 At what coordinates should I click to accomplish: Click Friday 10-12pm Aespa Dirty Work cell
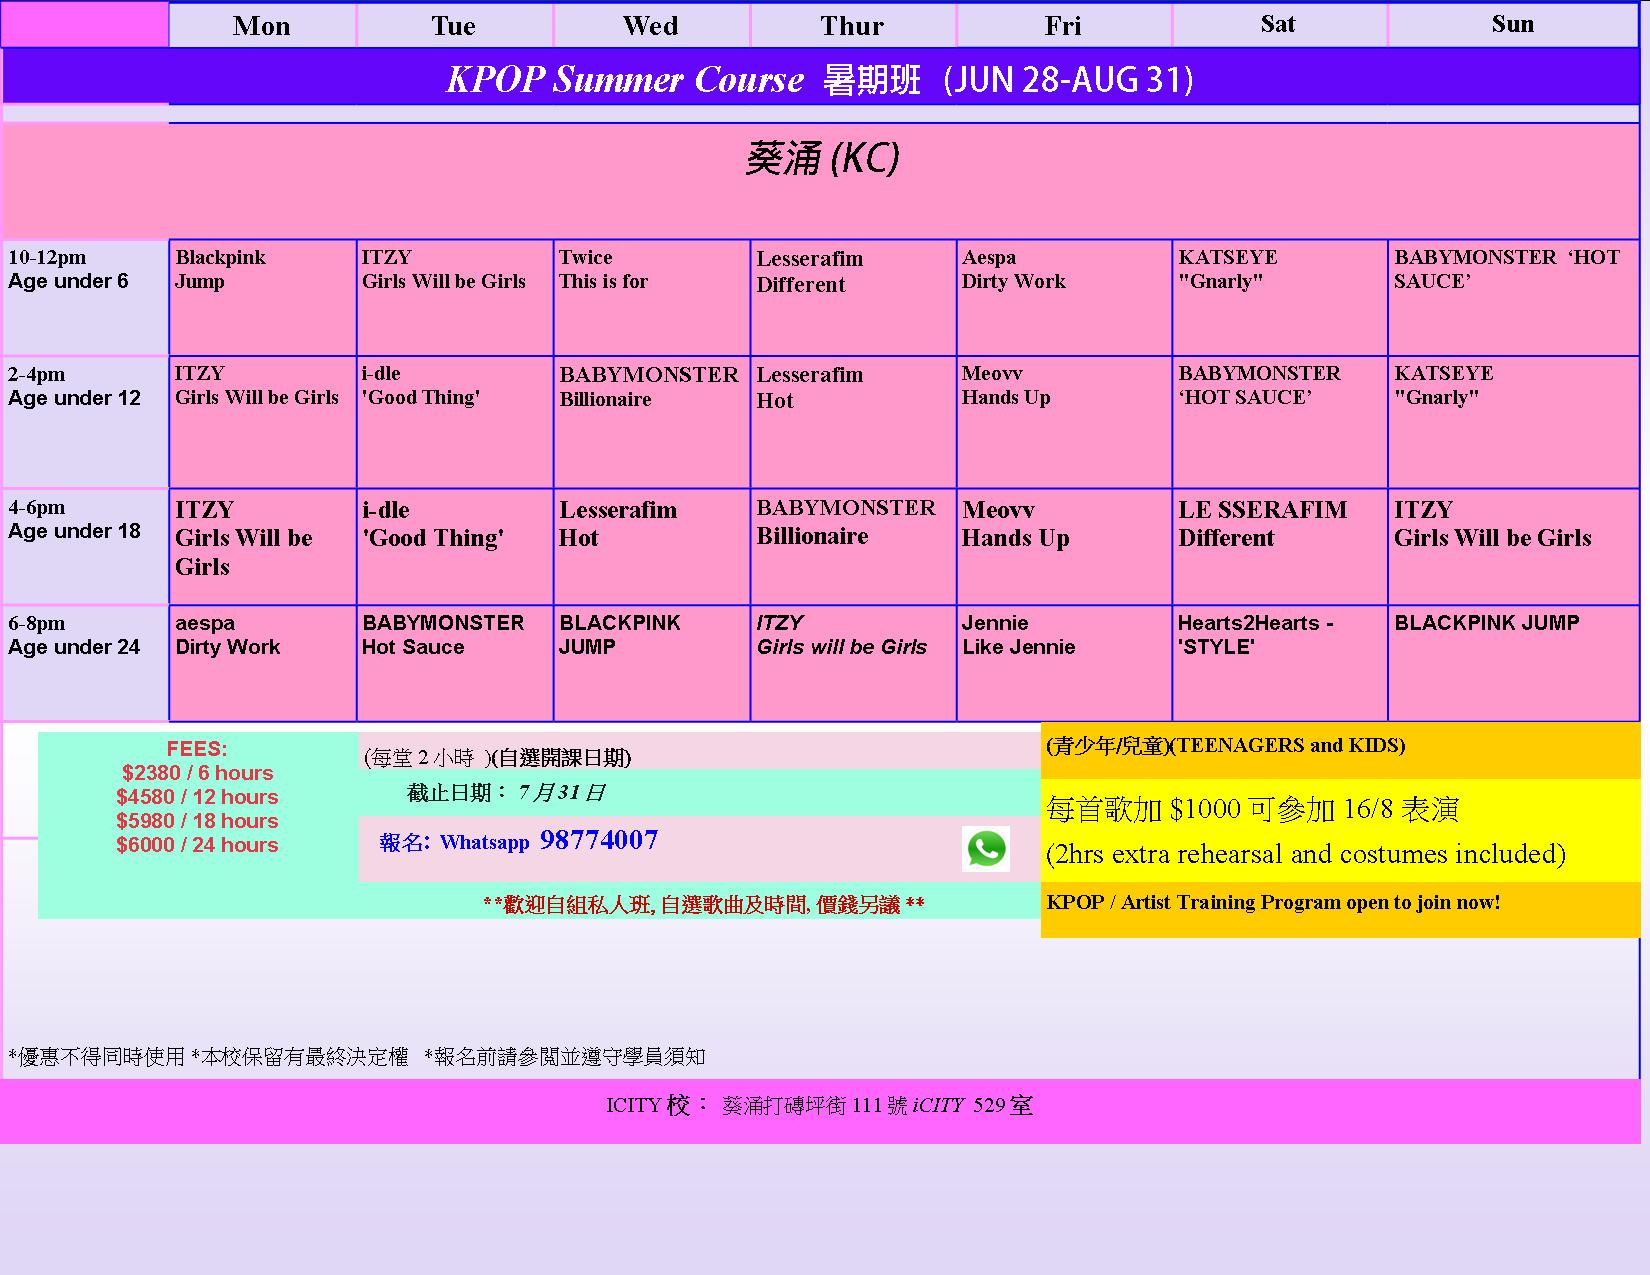click(1064, 297)
